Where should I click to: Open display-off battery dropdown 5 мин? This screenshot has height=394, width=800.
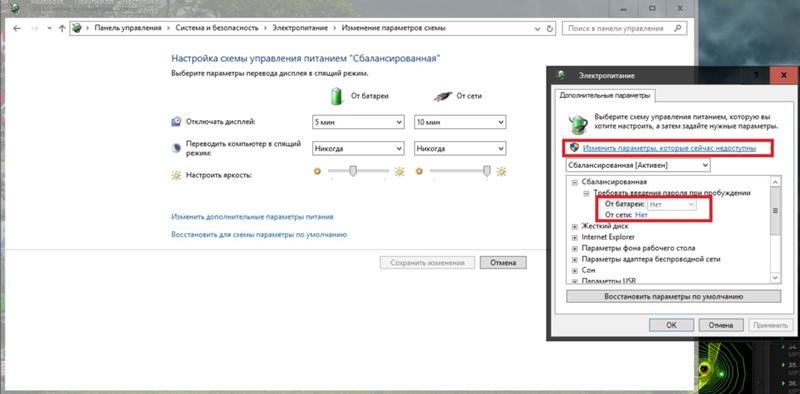tap(358, 122)
